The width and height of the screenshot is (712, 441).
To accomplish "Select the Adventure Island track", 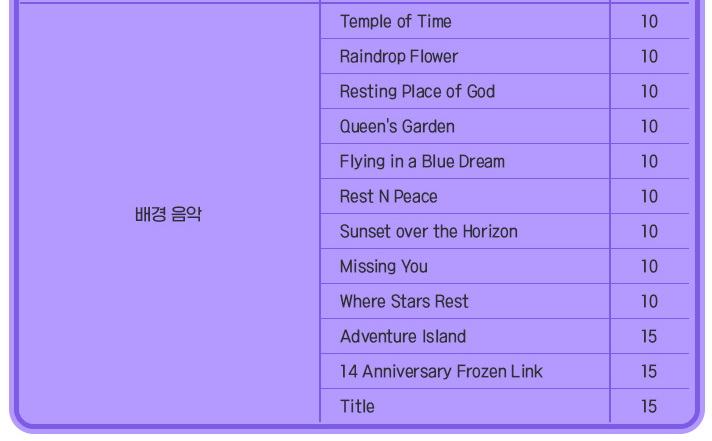I will click(x=402, y=336).
